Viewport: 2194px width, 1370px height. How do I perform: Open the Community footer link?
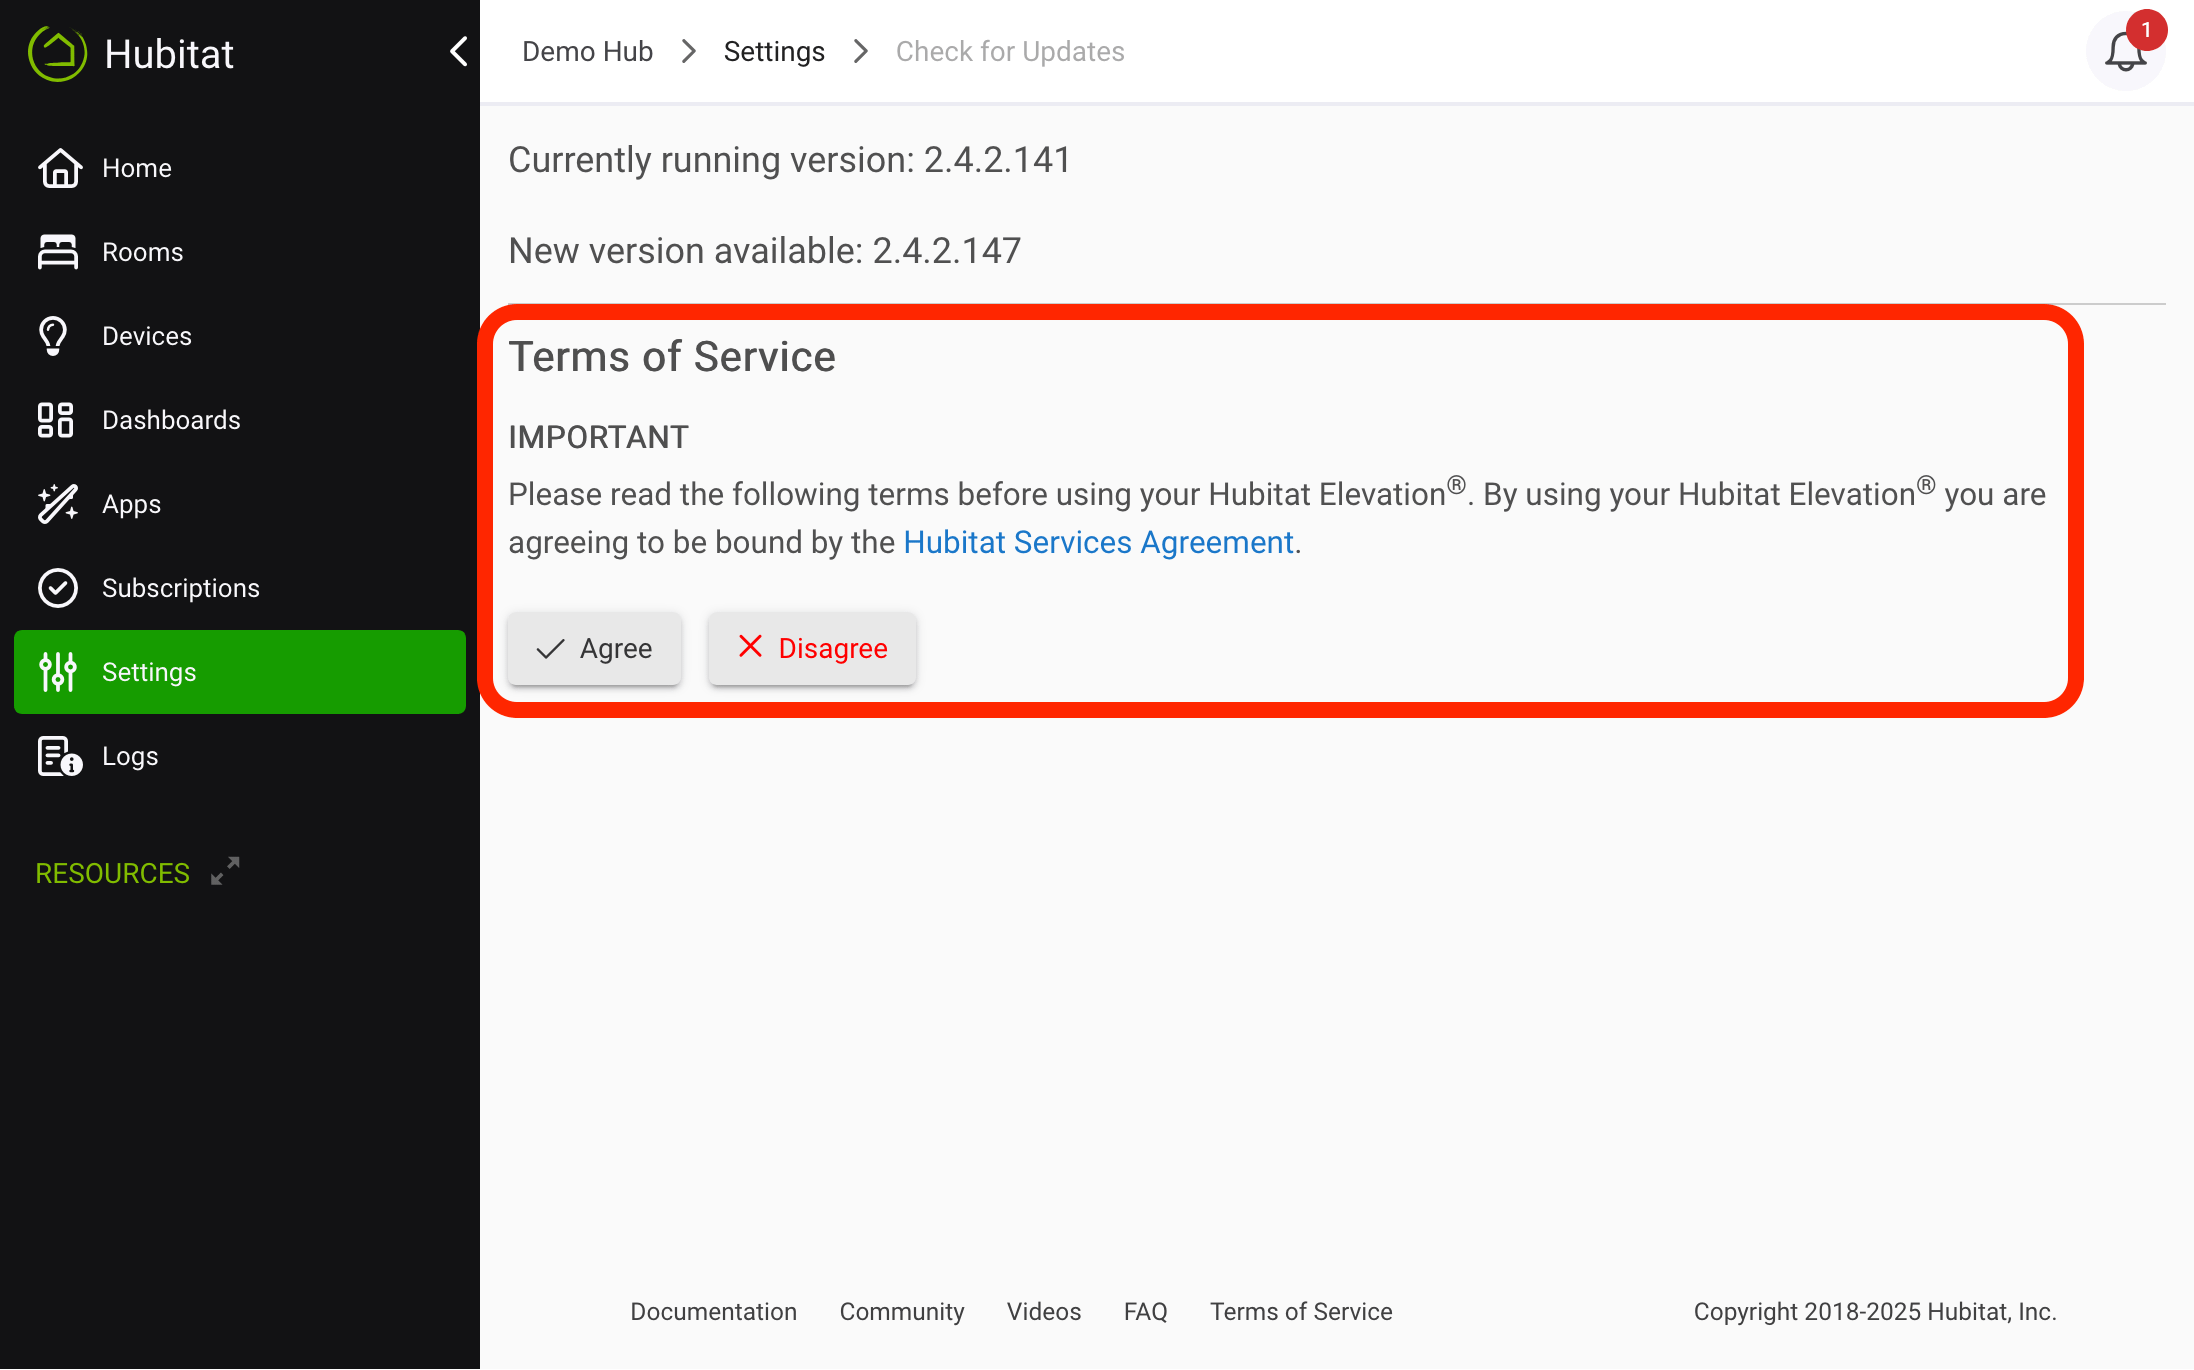coord(902,1311)
